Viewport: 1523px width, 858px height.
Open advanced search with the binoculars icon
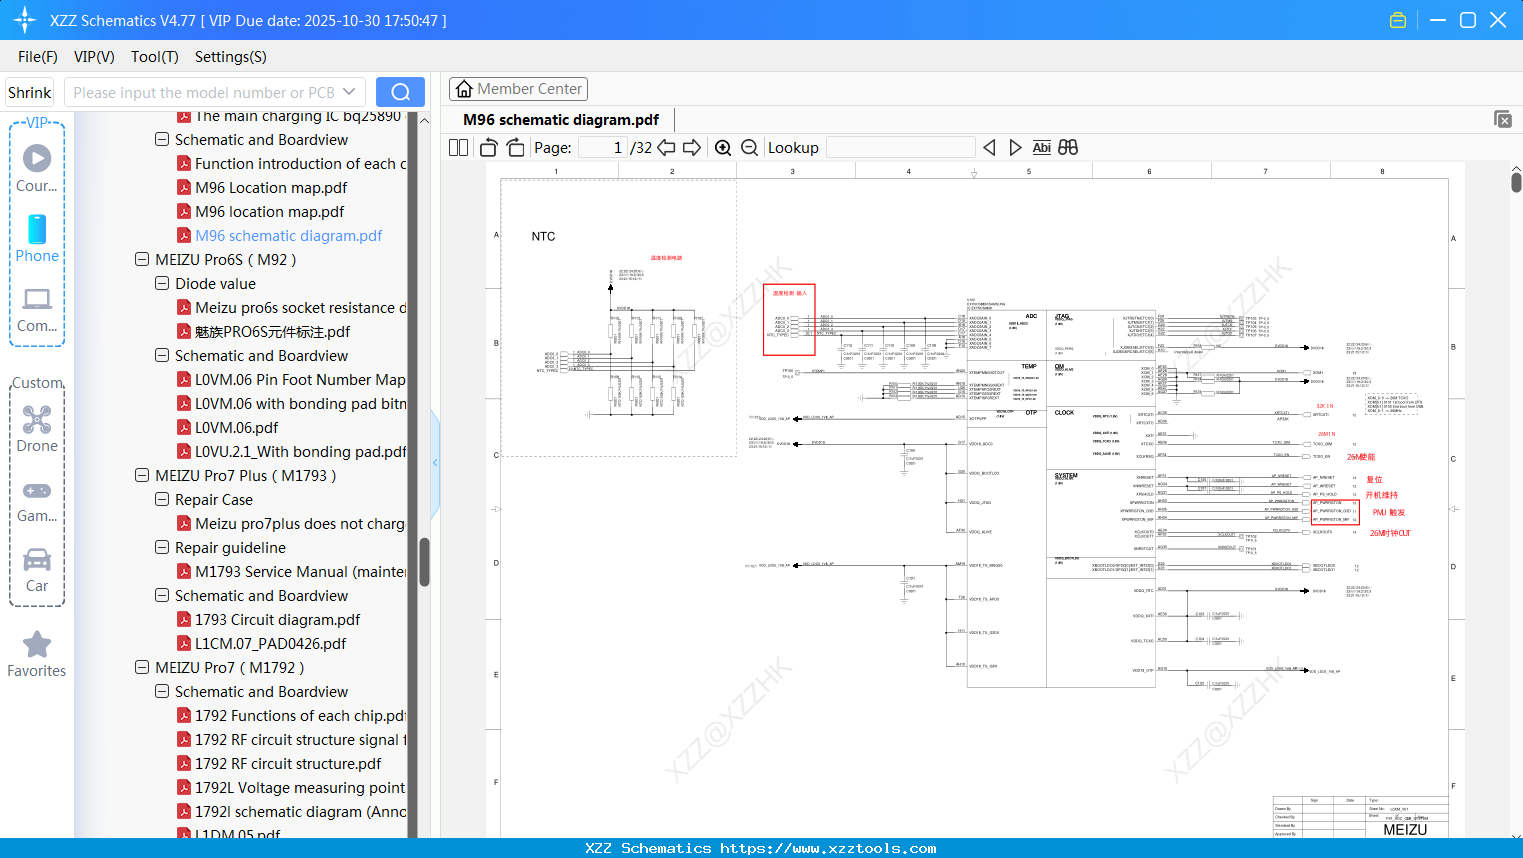pyautogui.click(x=1067, y=147)
